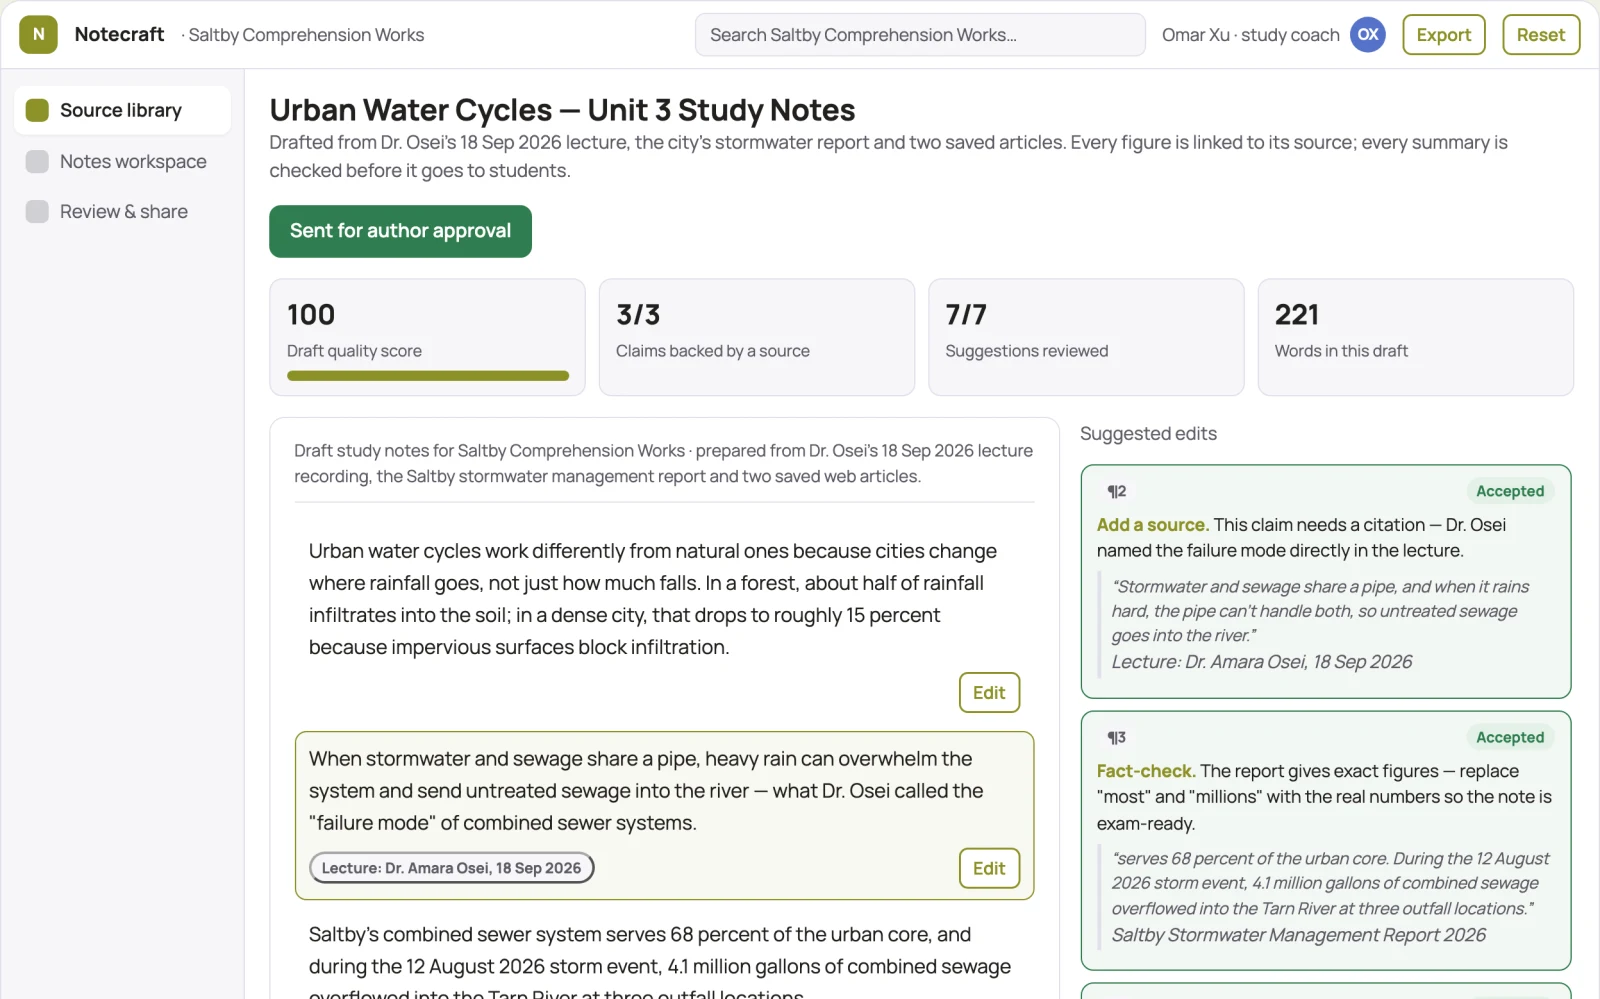Open the ¶2 Add a source suggestion
1600x999 pixels.
pos(1325,581)
